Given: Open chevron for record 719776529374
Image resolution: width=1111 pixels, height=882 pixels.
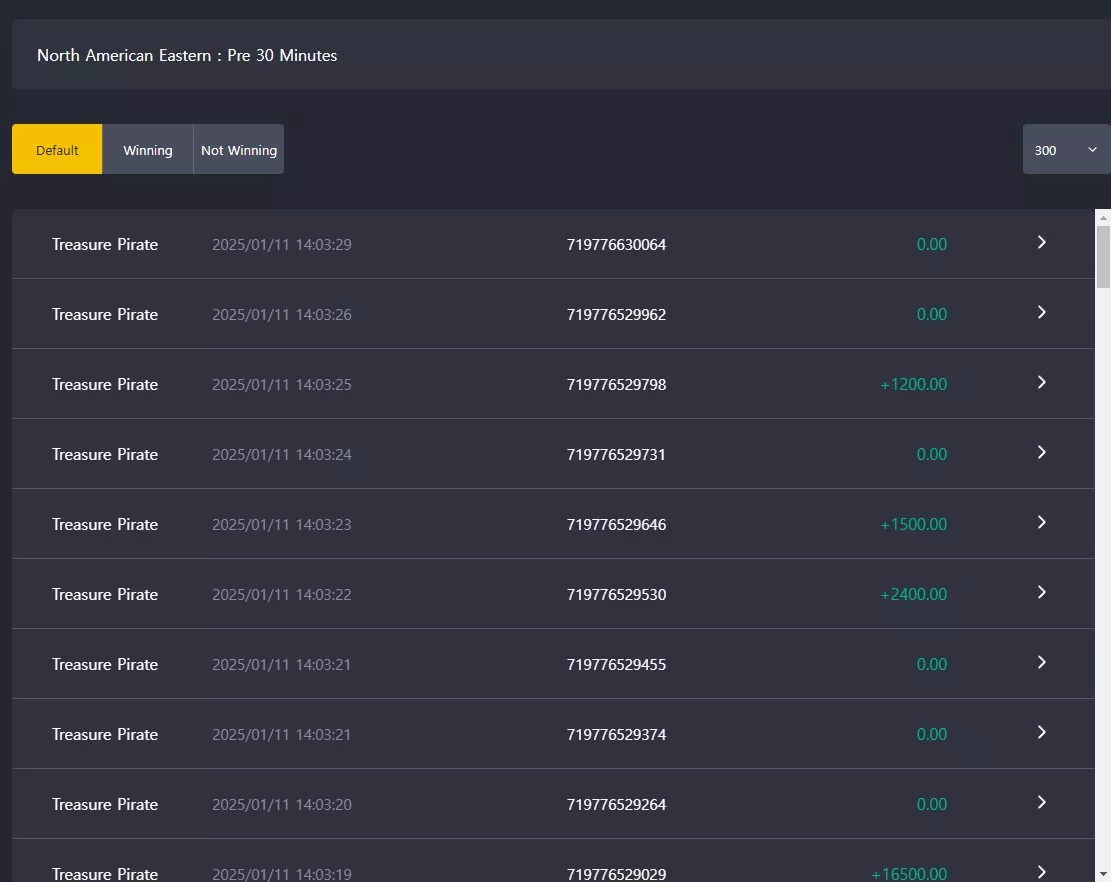Looking at the screenshot, I should pos(1042,733).
